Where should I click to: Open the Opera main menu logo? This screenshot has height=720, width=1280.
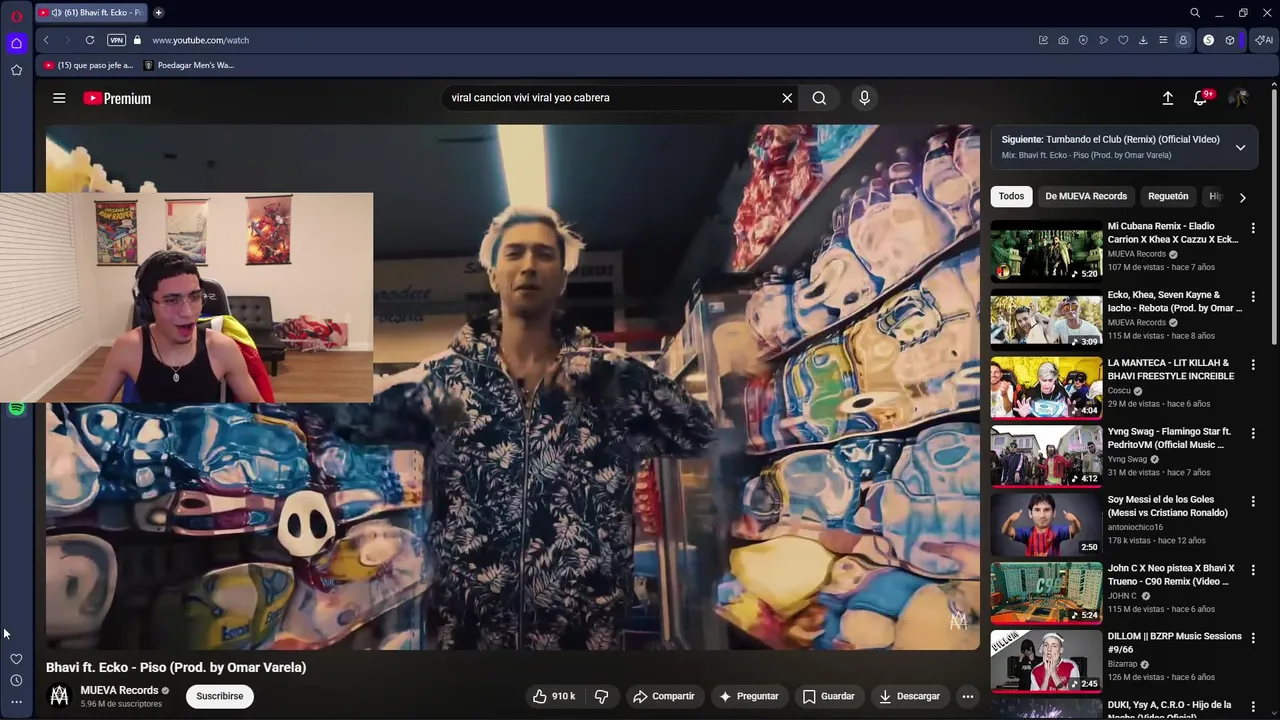16,16
